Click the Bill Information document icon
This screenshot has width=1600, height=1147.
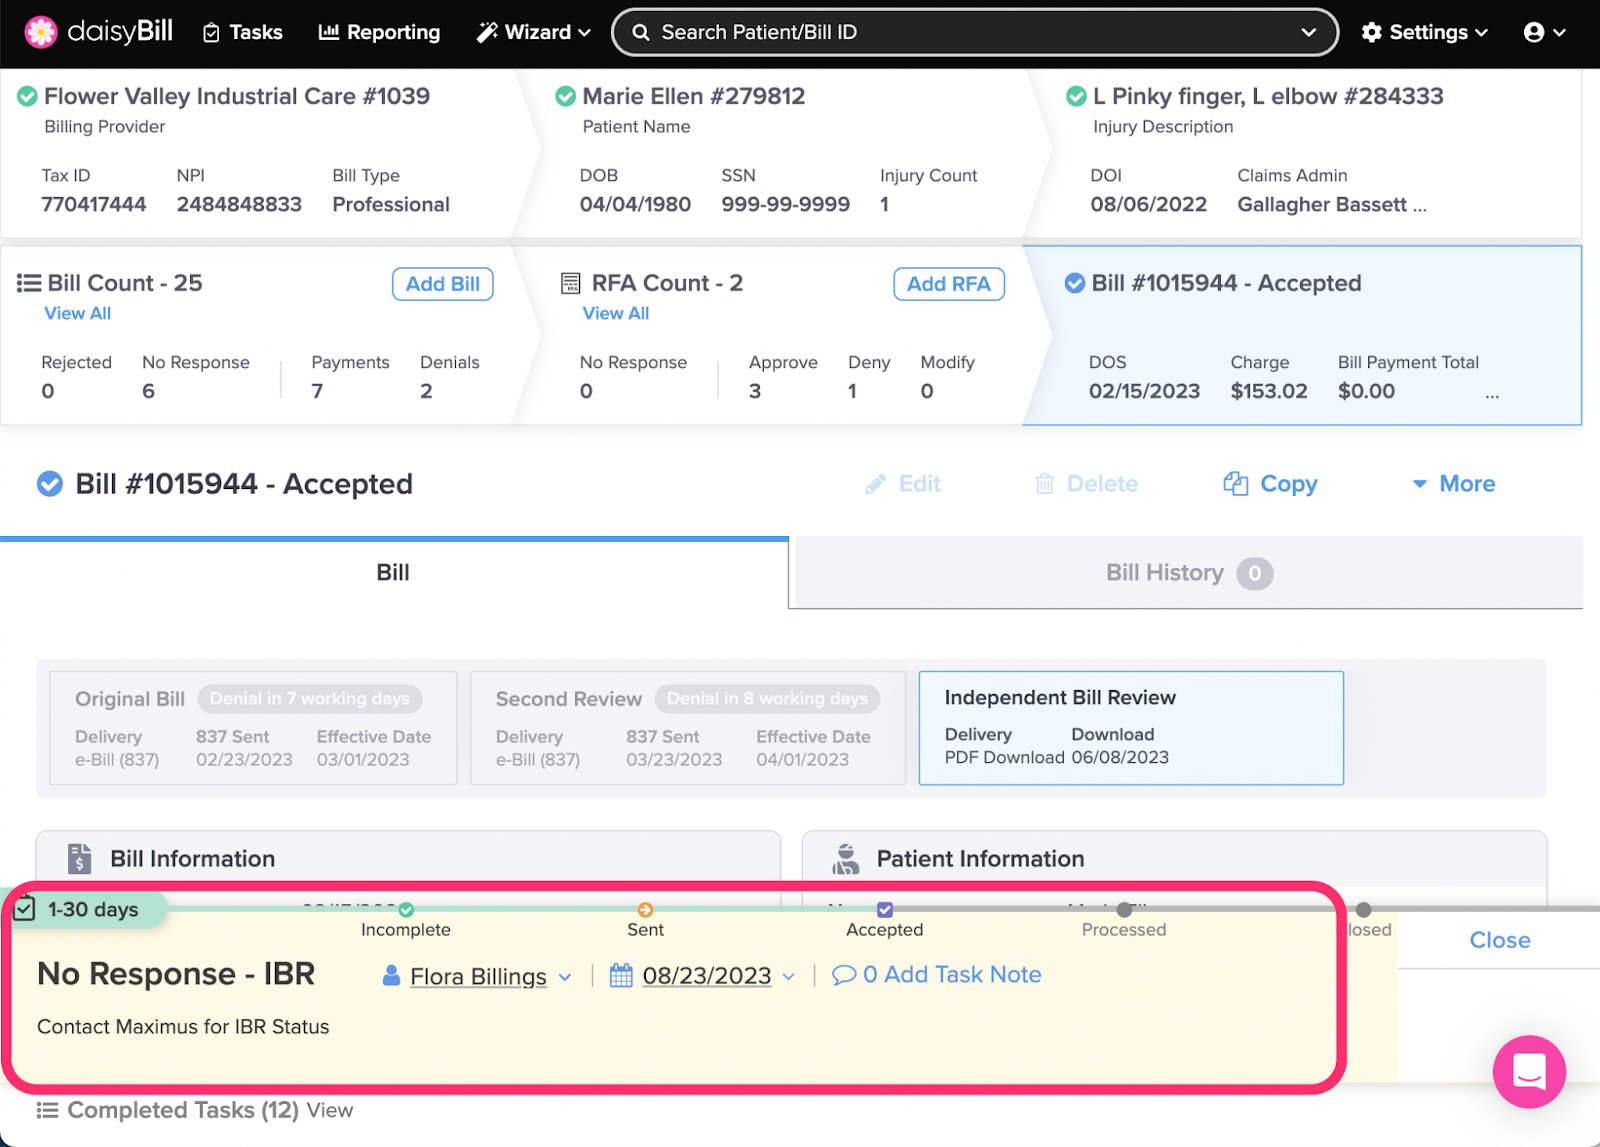coord(79,859)
